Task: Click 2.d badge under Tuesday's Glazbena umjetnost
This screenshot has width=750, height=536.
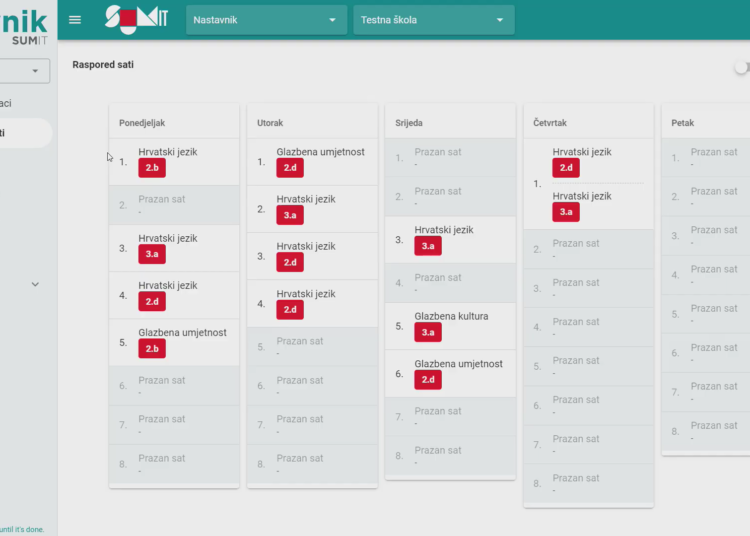Action: click(290, 168)
